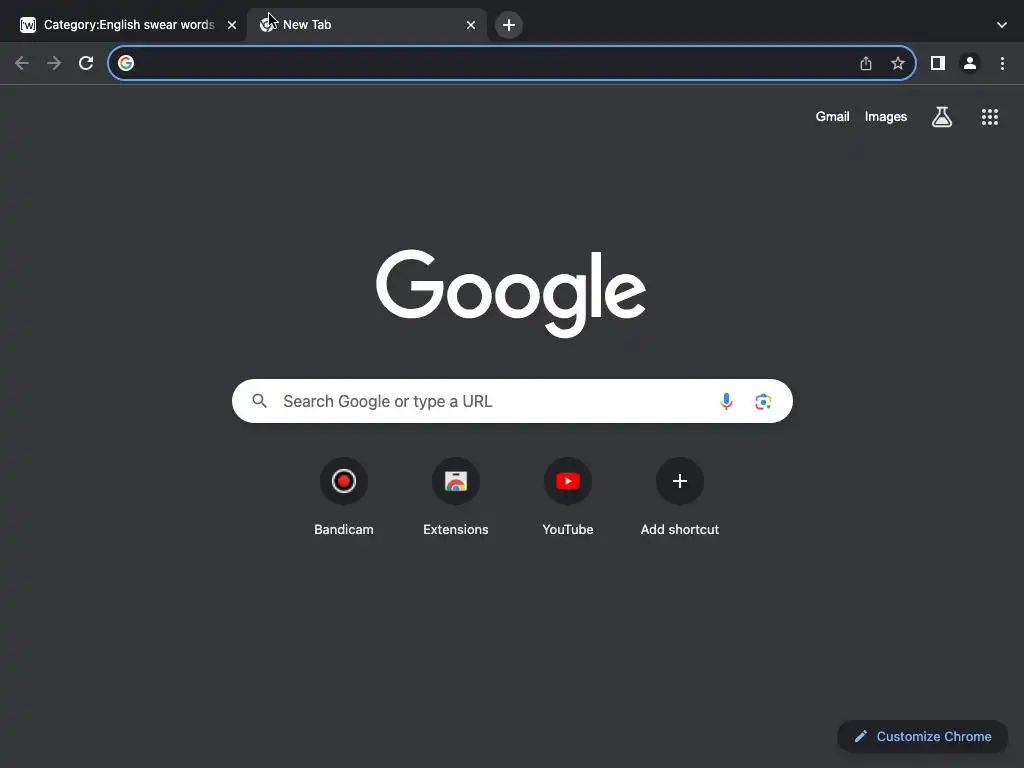Bookmark this tab with the star icon
1024x768 pixels.
898,63
